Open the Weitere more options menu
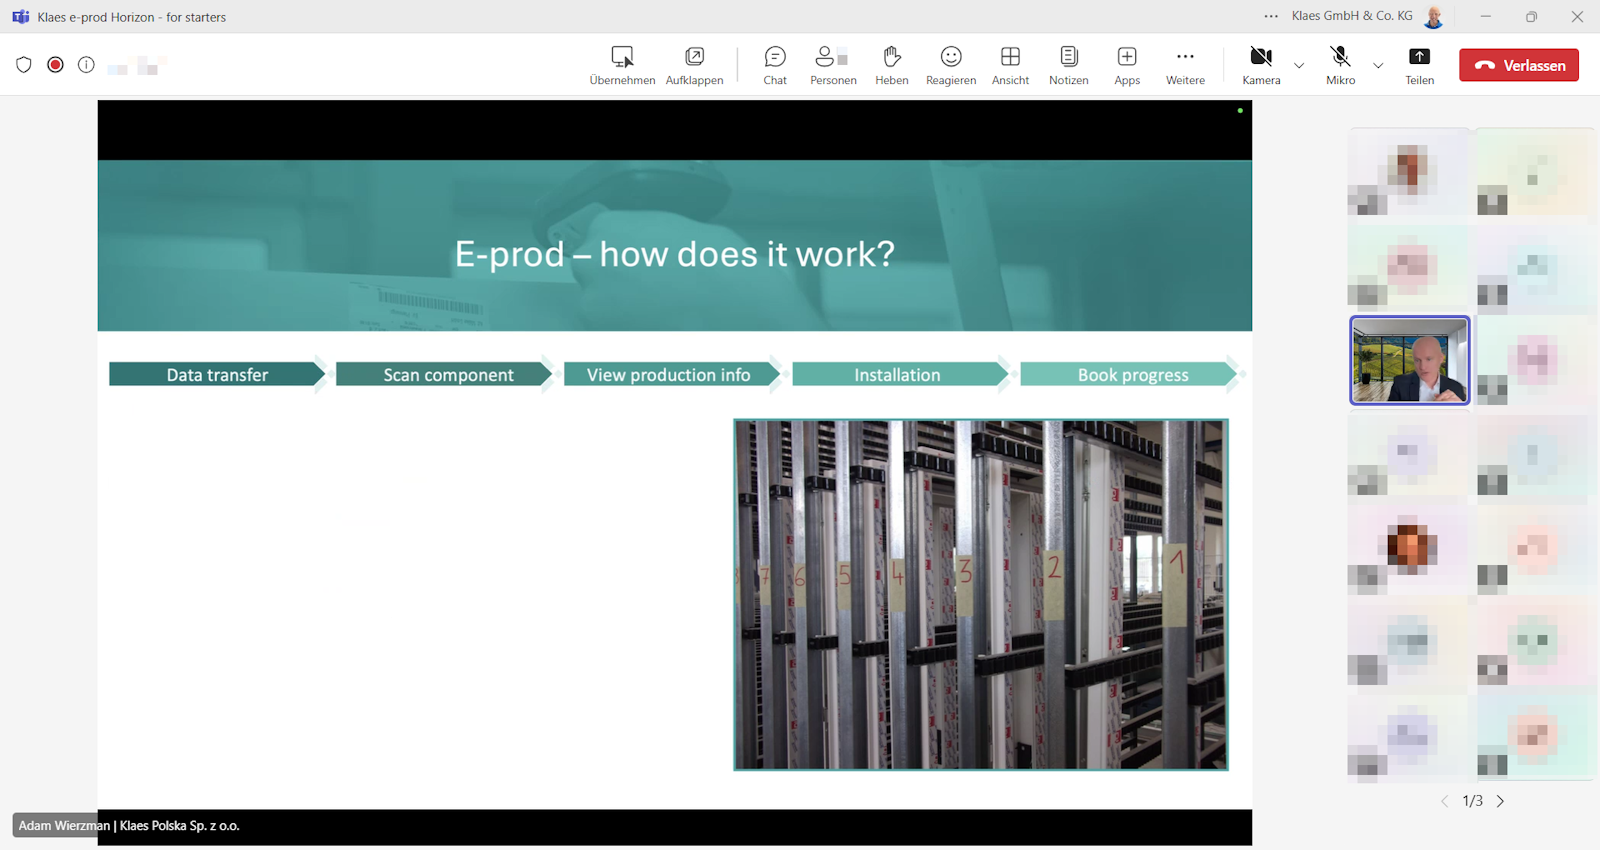 (x=1185, y=65)
